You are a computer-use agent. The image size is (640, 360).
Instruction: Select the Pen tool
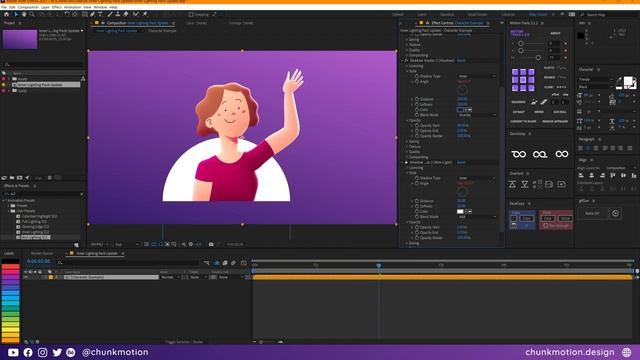click(93, 14)
